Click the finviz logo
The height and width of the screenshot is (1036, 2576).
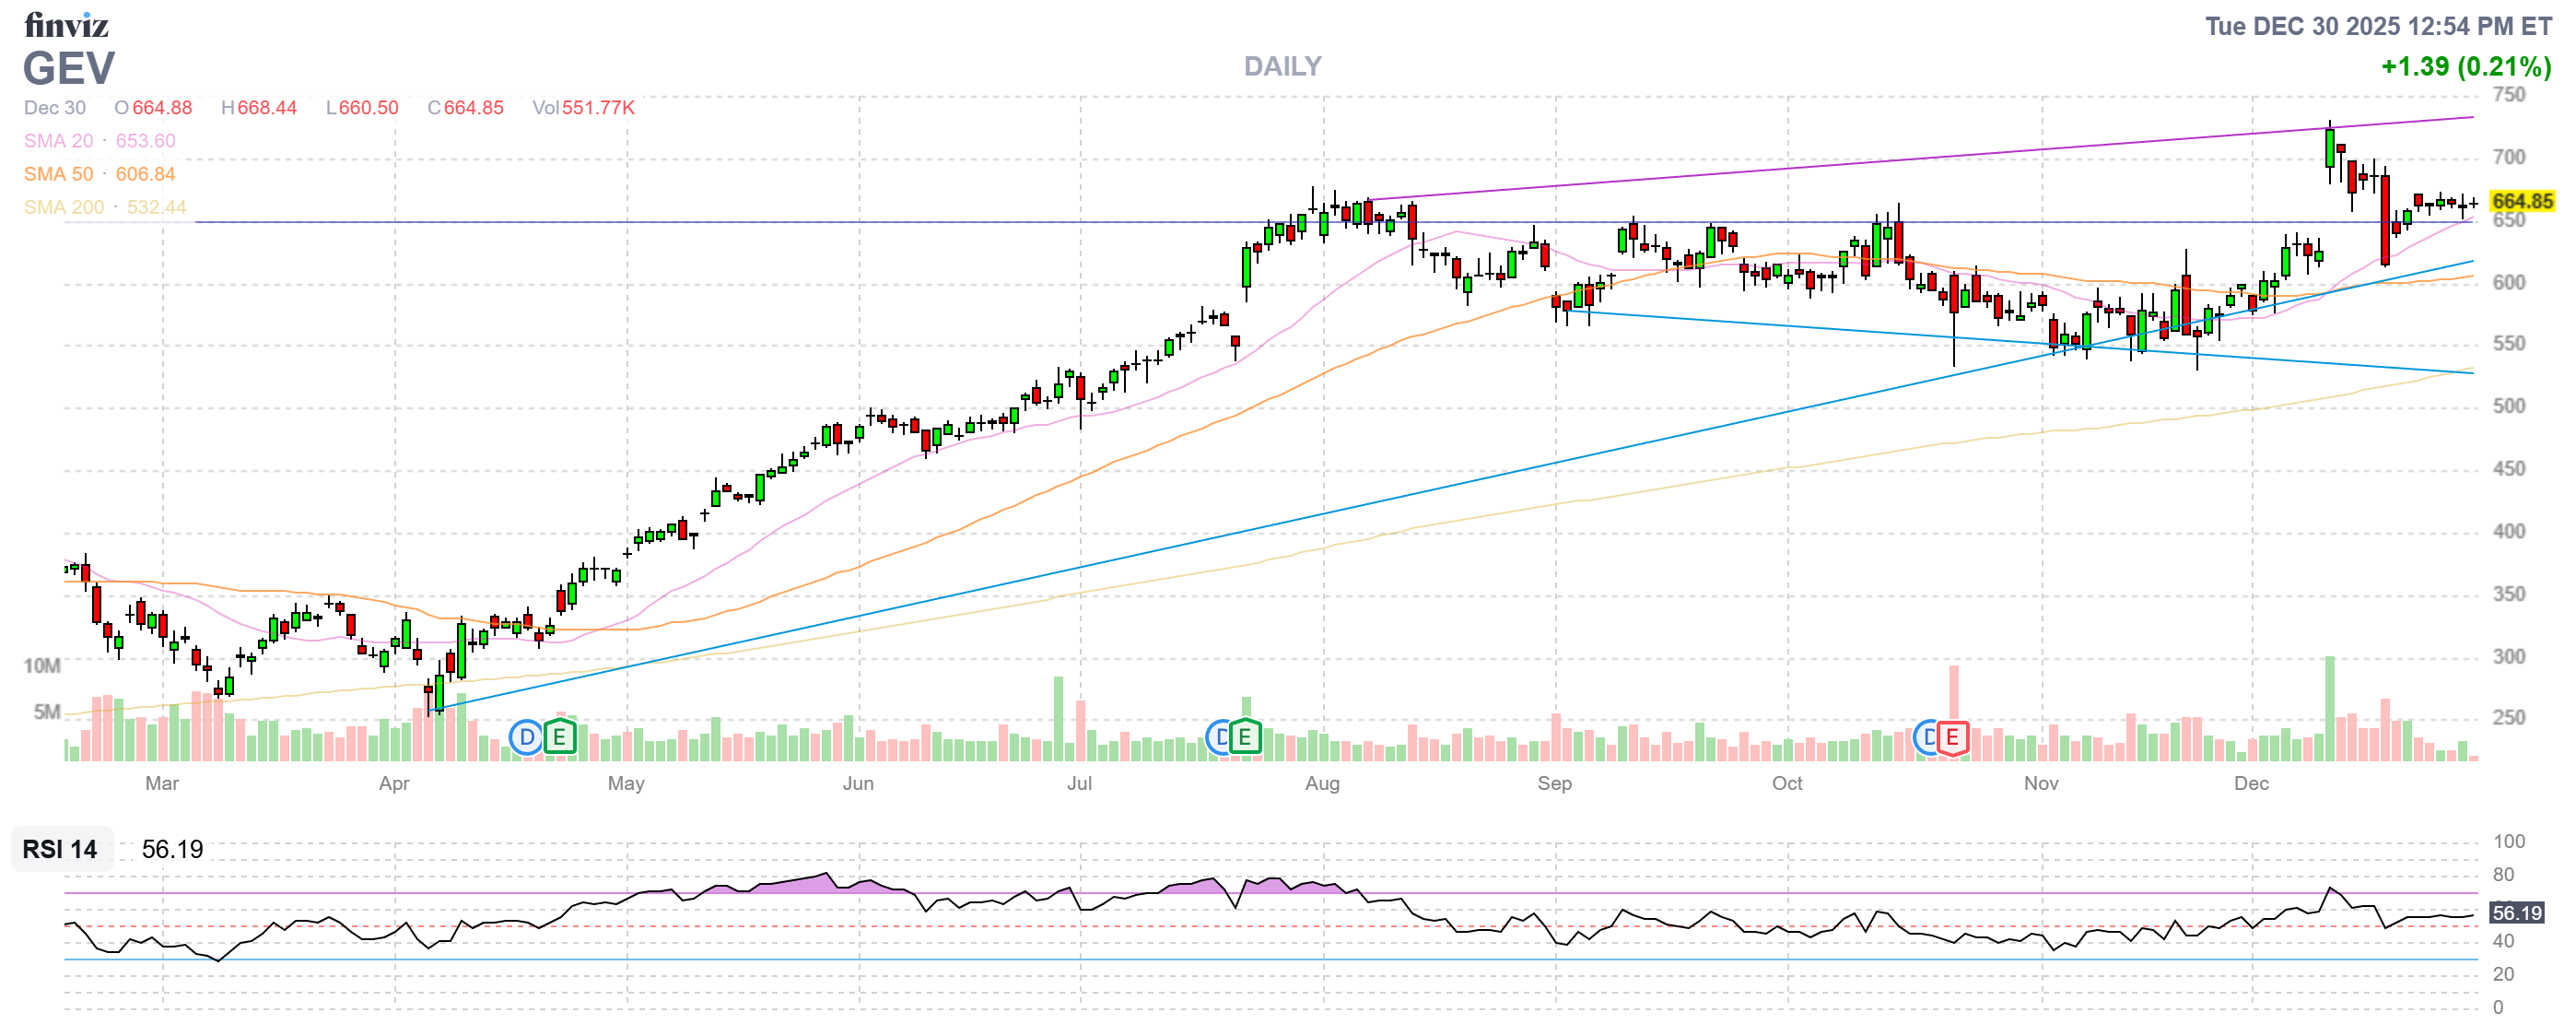pos(66,25)
